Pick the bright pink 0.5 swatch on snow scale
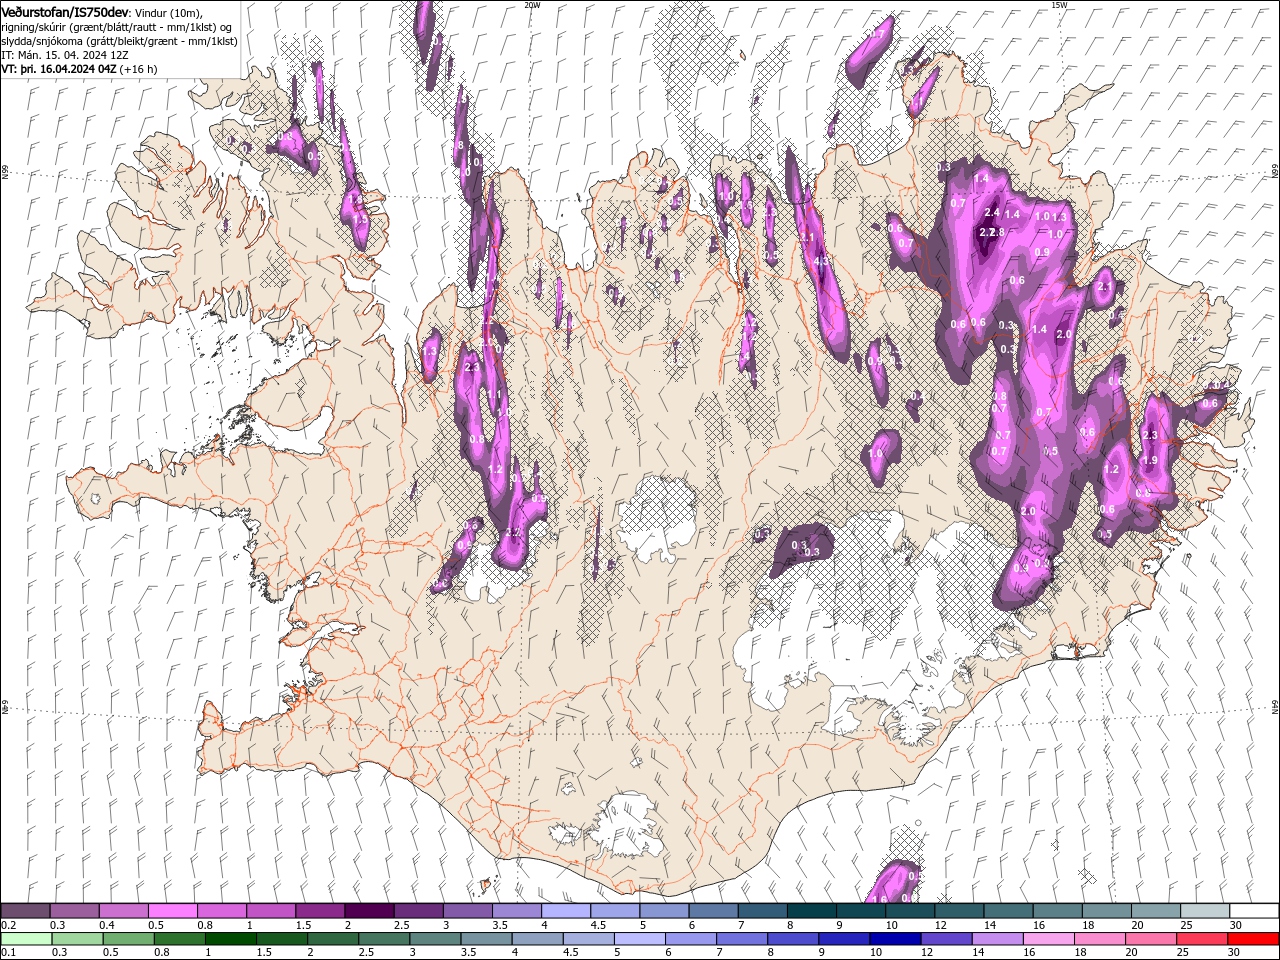Screen dimensions: 1280x960 pos(173,911)
